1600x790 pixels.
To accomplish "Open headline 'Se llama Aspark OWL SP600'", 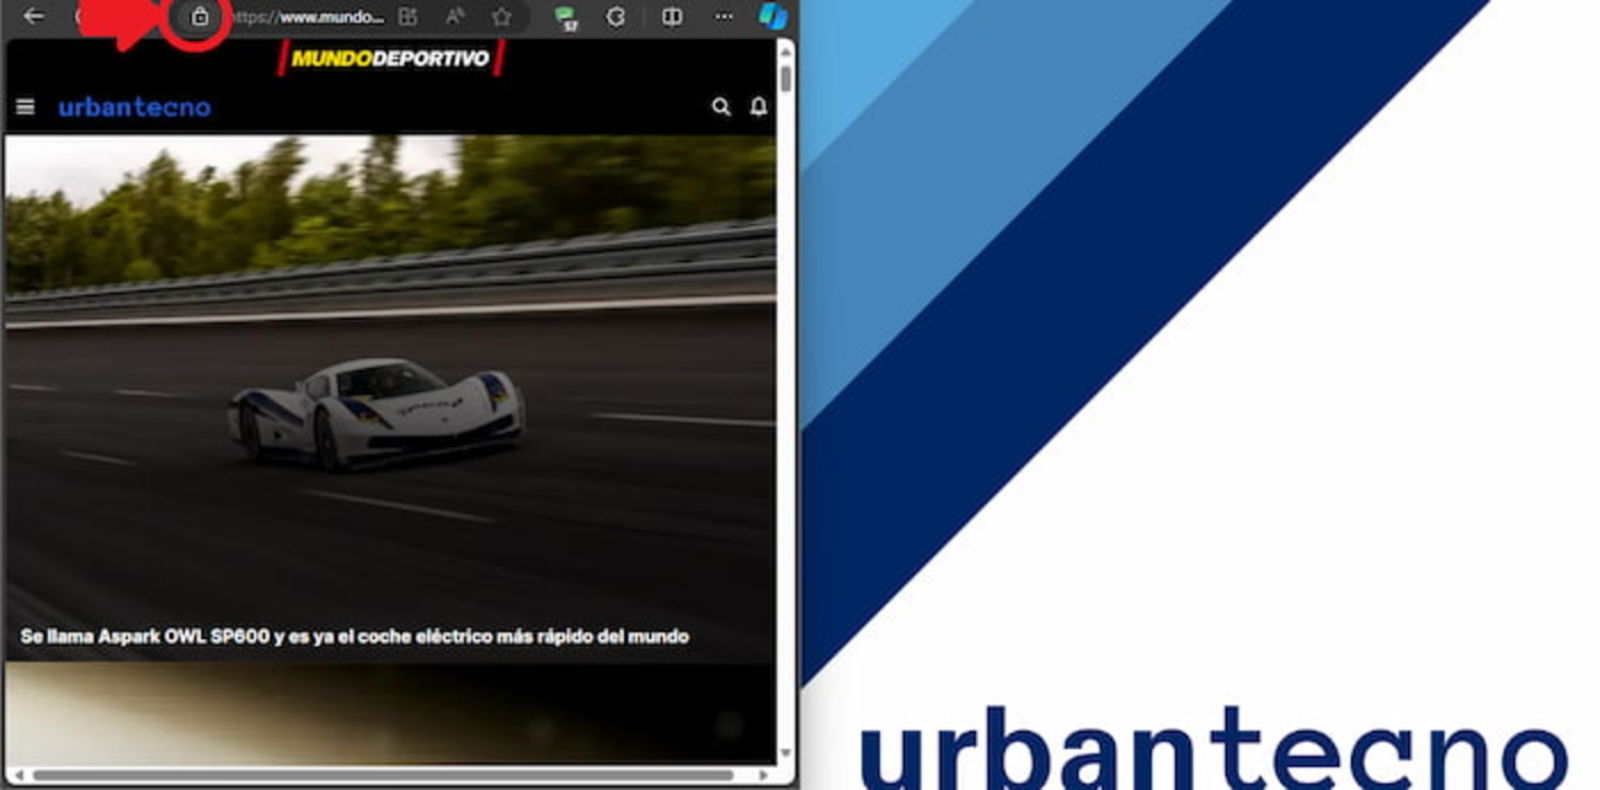I will click(354, 636).
